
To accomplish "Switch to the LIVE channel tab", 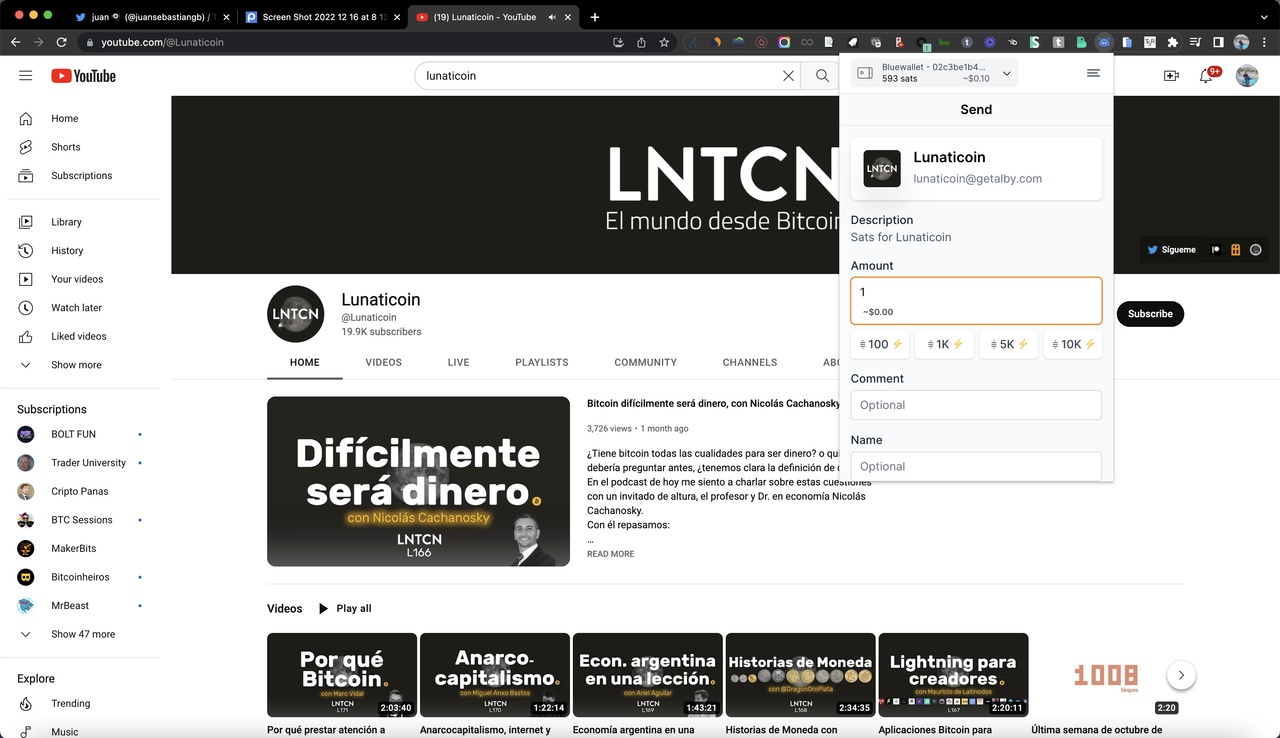I will [x=459, y=362].
